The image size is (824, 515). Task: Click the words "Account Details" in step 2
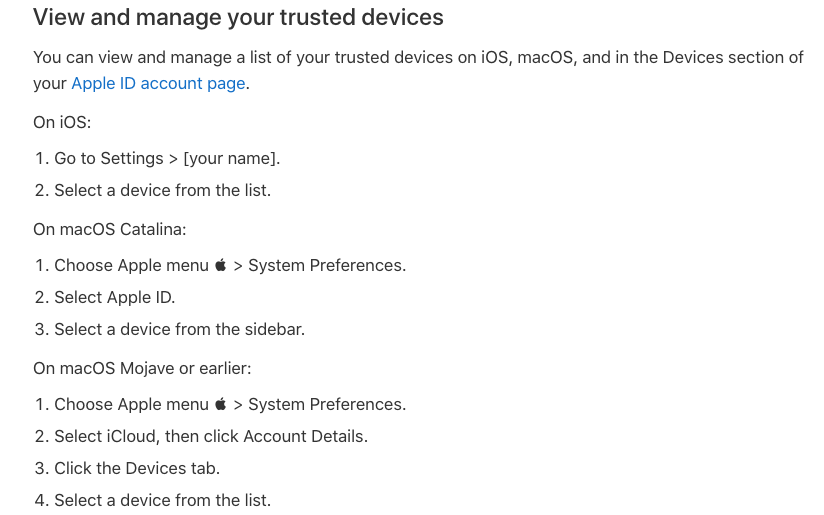303,436
